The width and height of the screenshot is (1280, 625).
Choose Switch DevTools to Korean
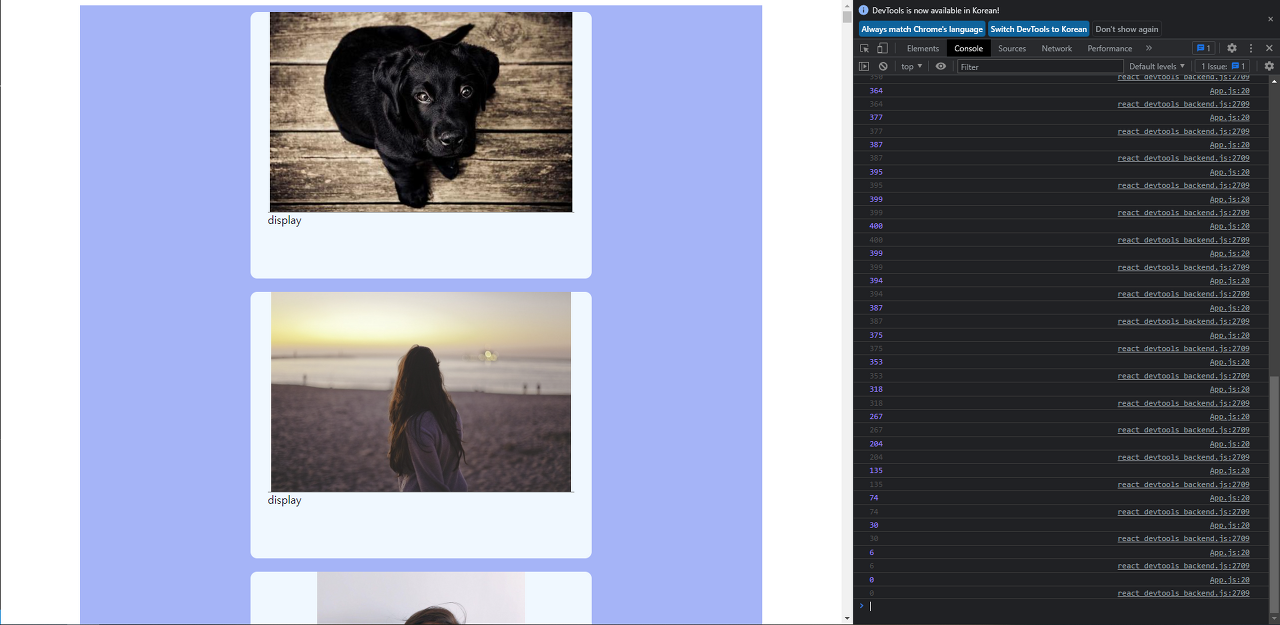[x=1038, y=29]
